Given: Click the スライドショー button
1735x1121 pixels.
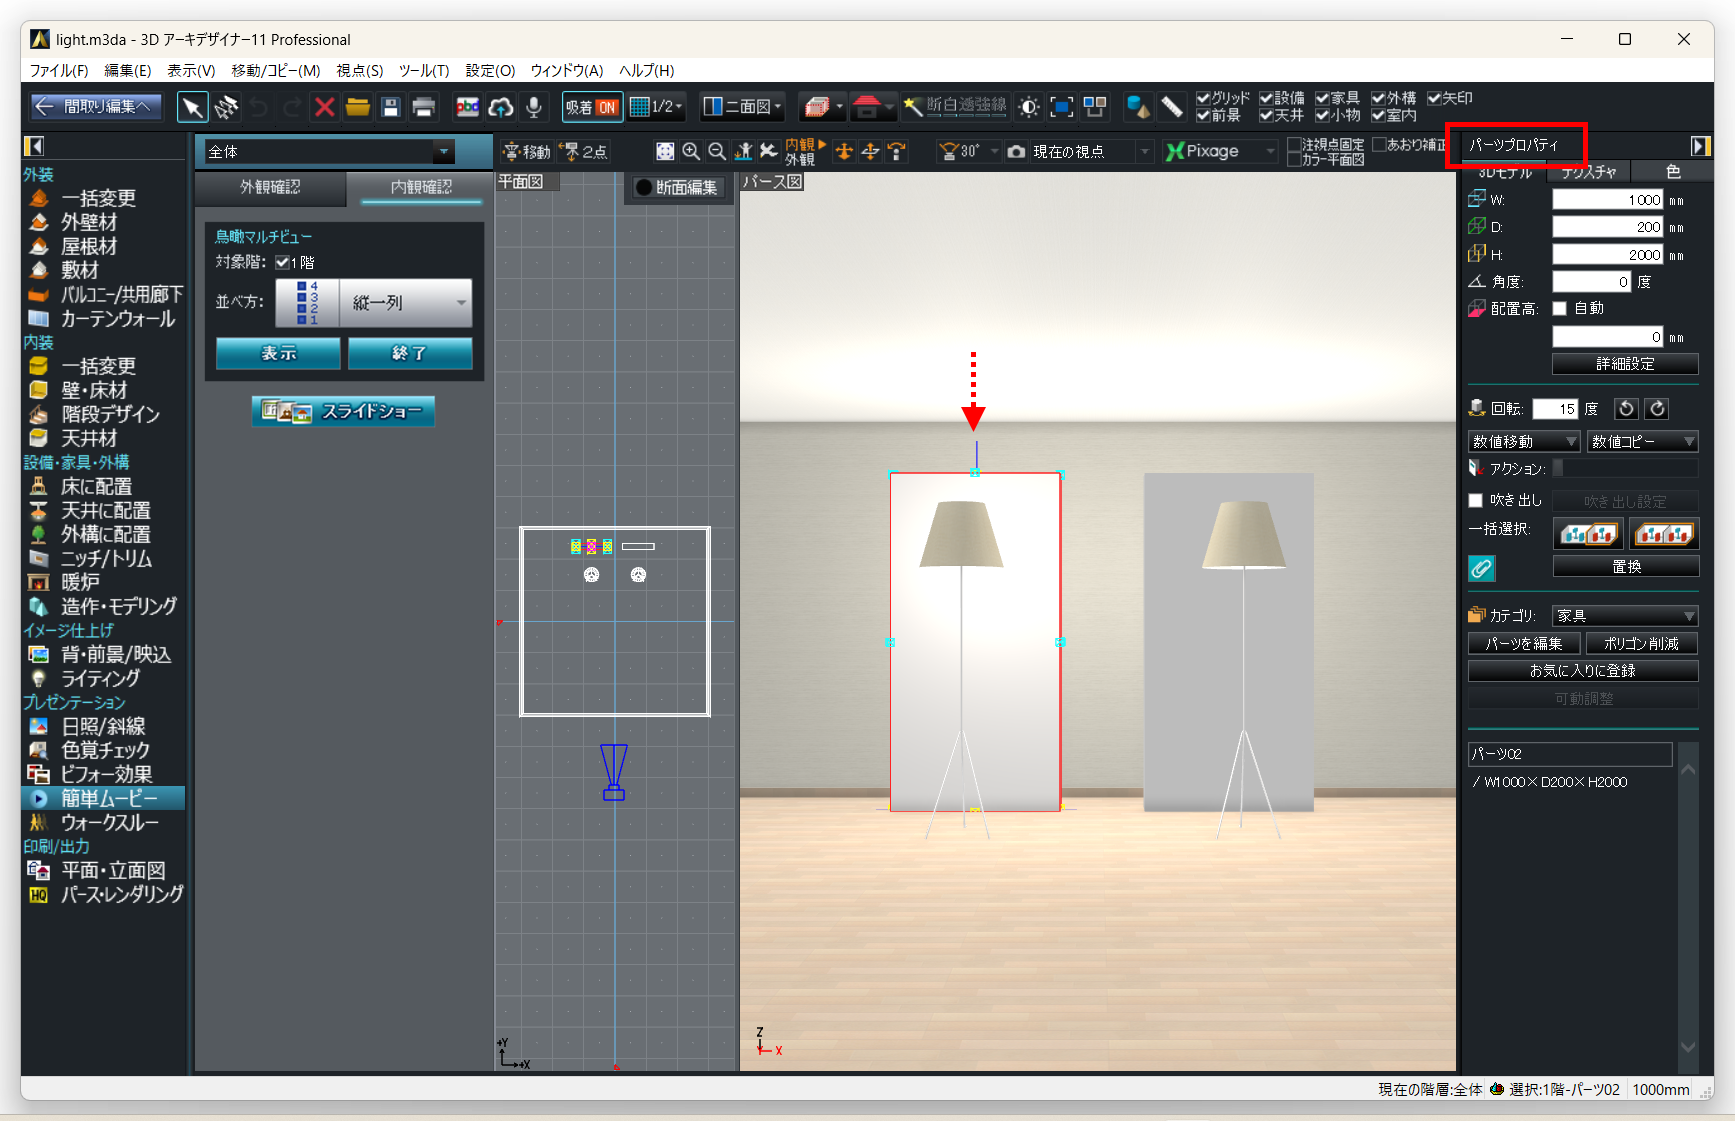Looking at the screenshot, I should (343, 411).
